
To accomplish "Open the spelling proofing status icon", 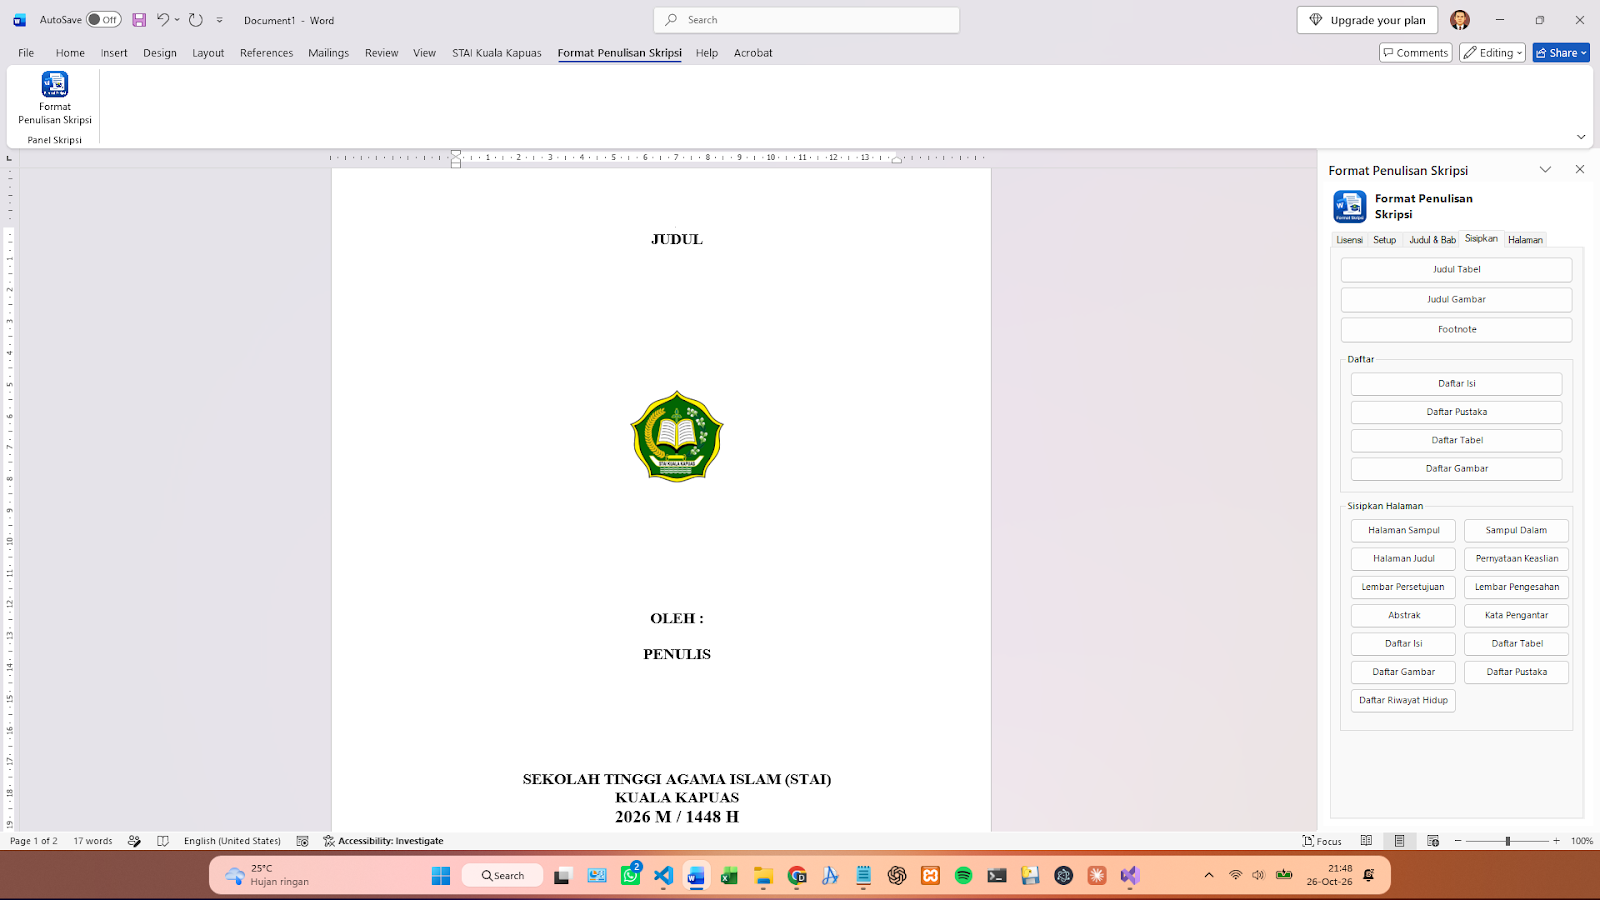I will (134, 841).
